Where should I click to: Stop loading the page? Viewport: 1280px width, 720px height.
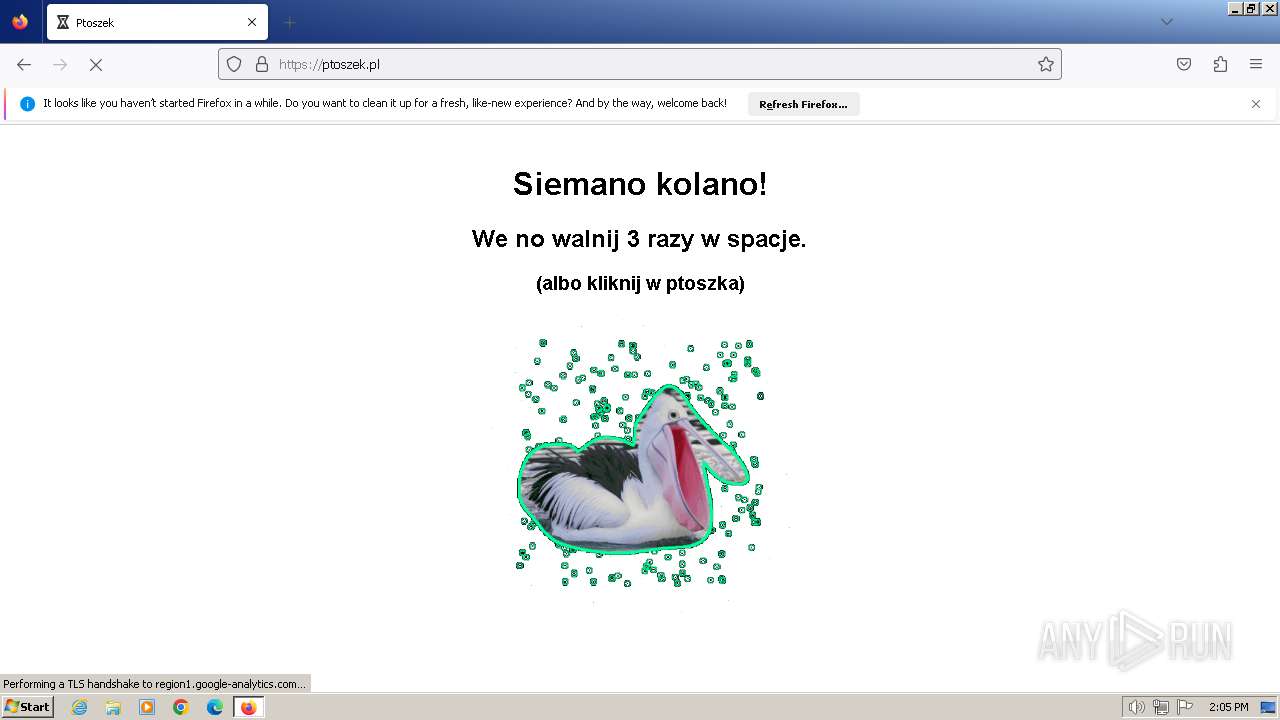(96, 64)
